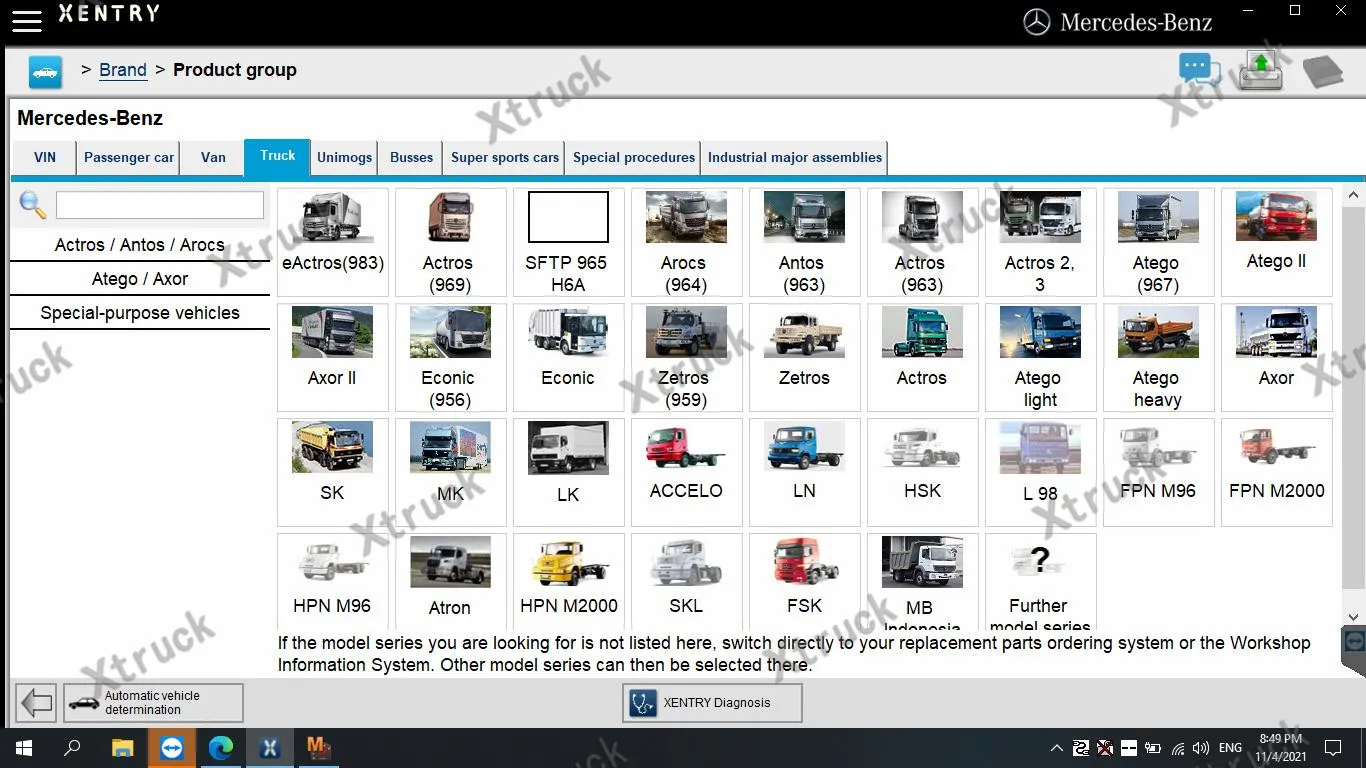Filter by Special-purpose vehicles

coord(140,313)
